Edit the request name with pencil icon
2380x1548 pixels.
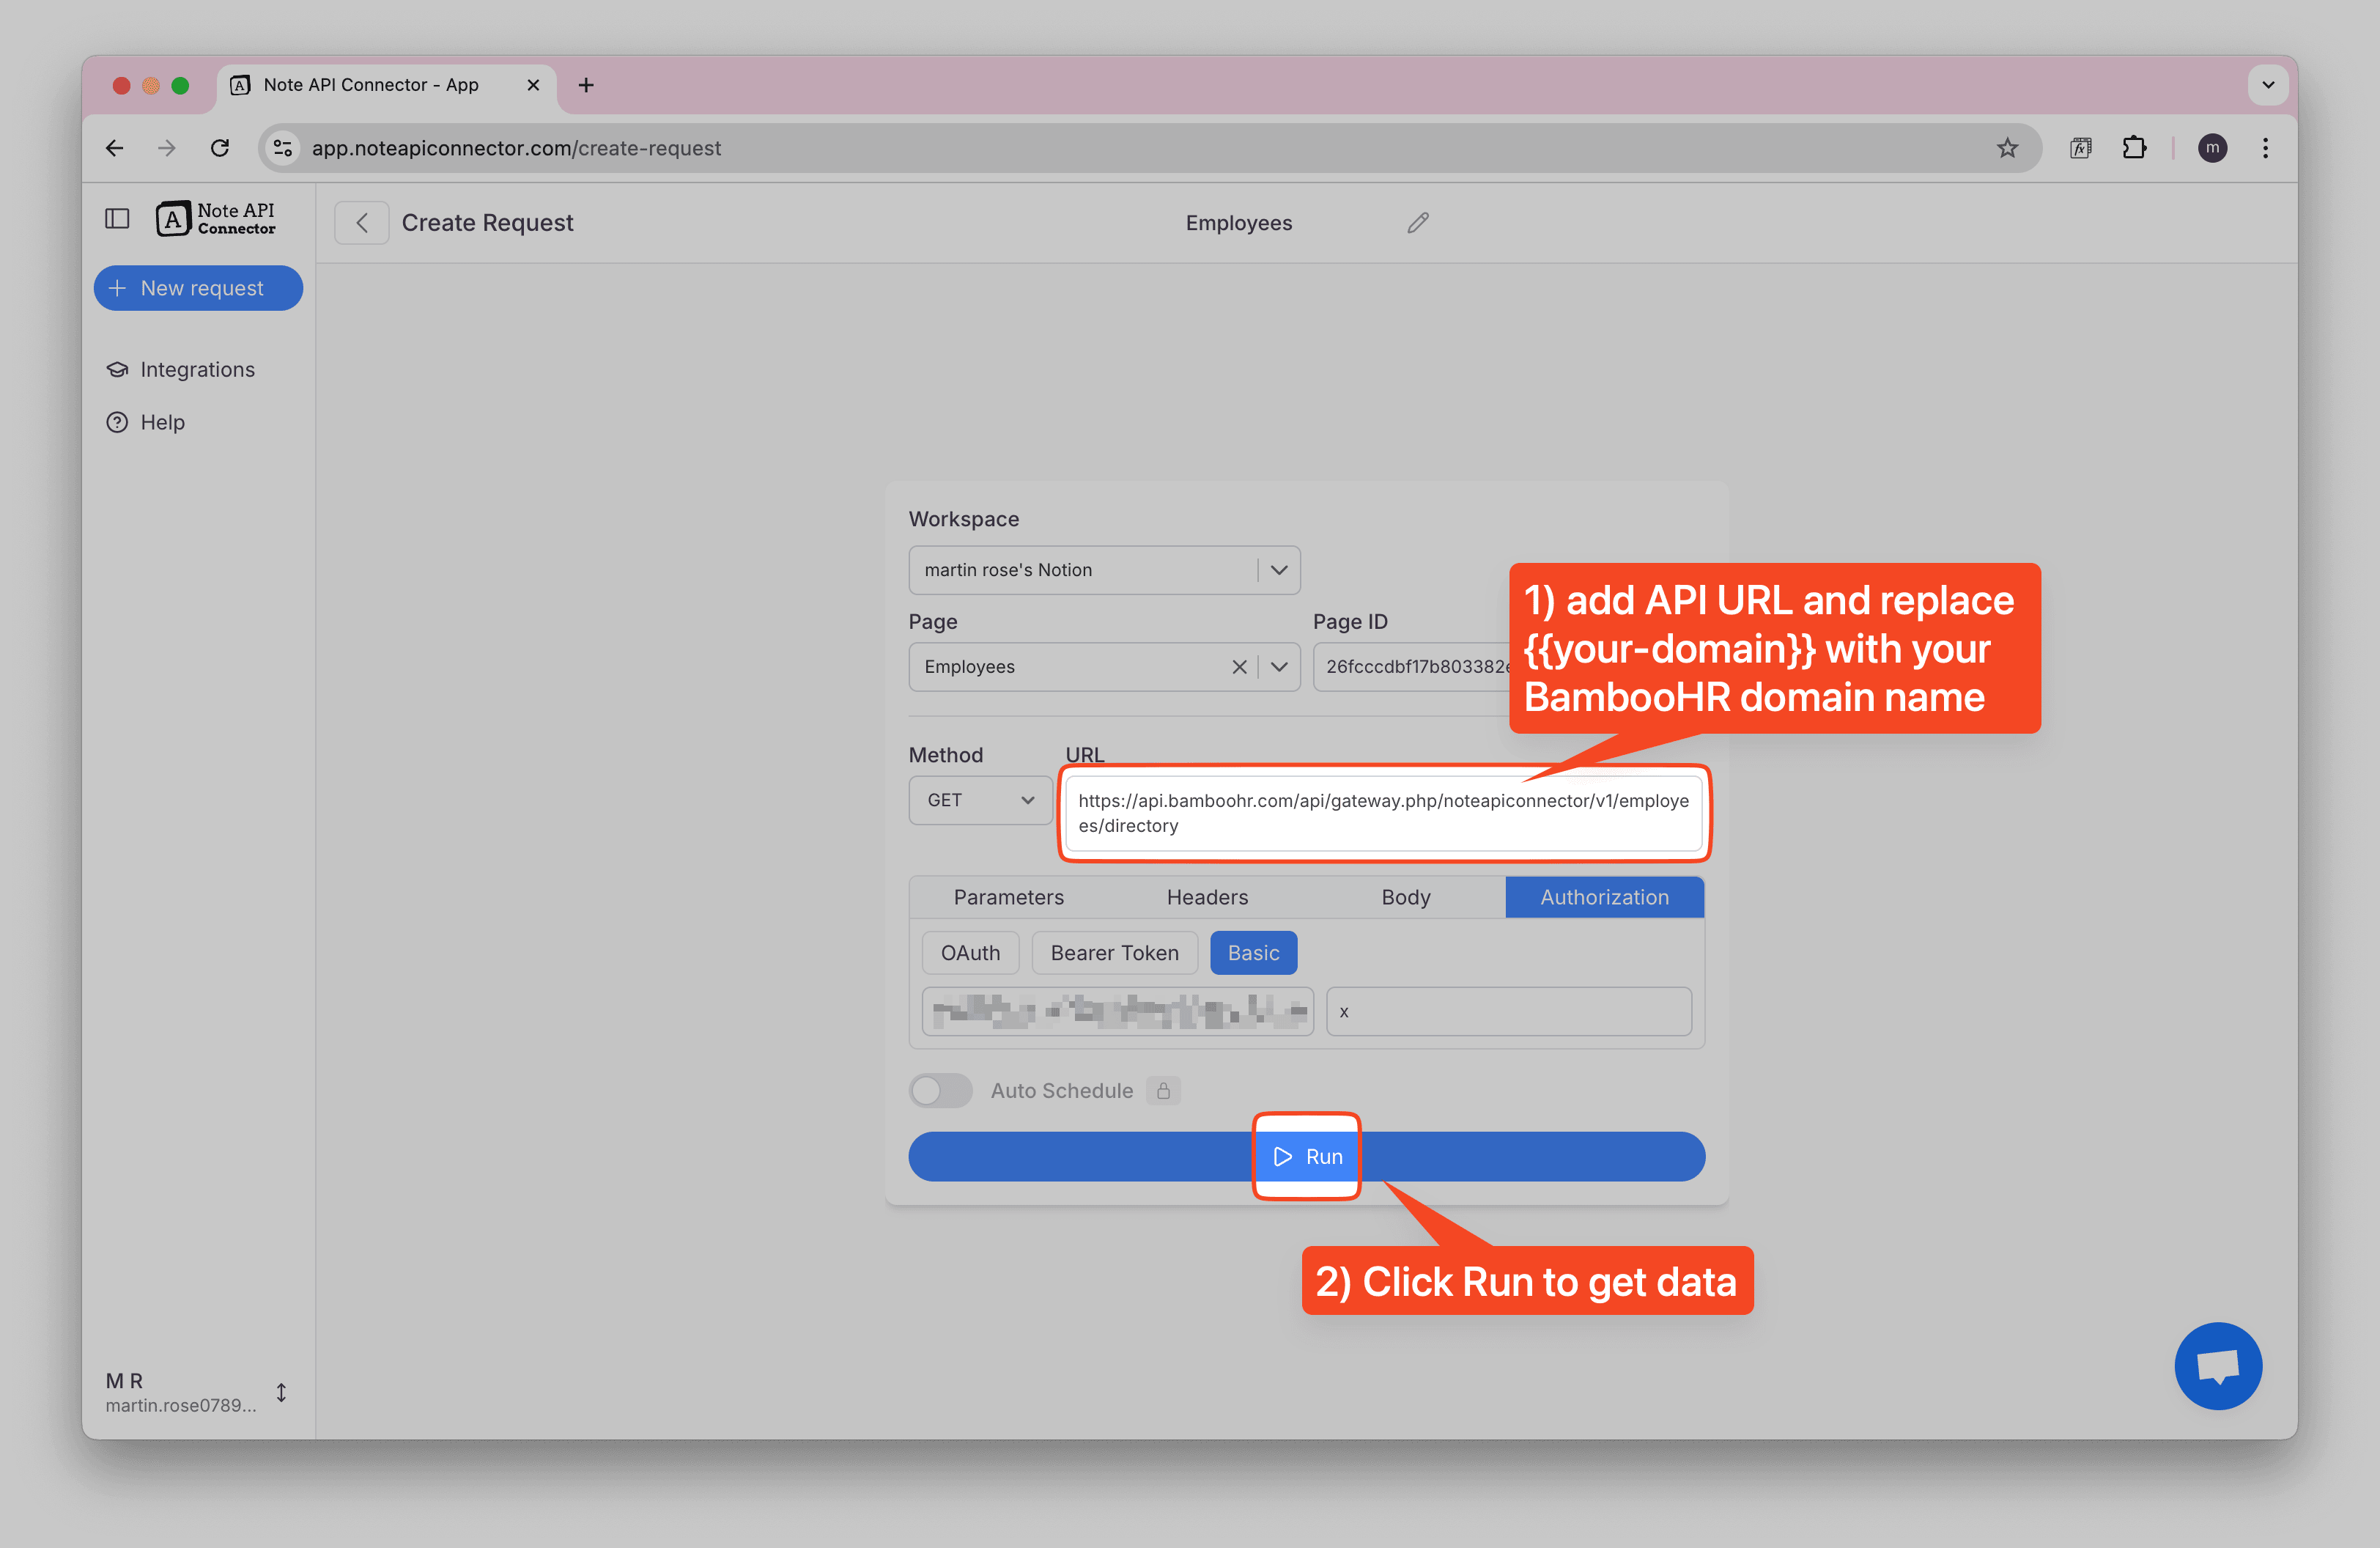[x=1417, y=222]
